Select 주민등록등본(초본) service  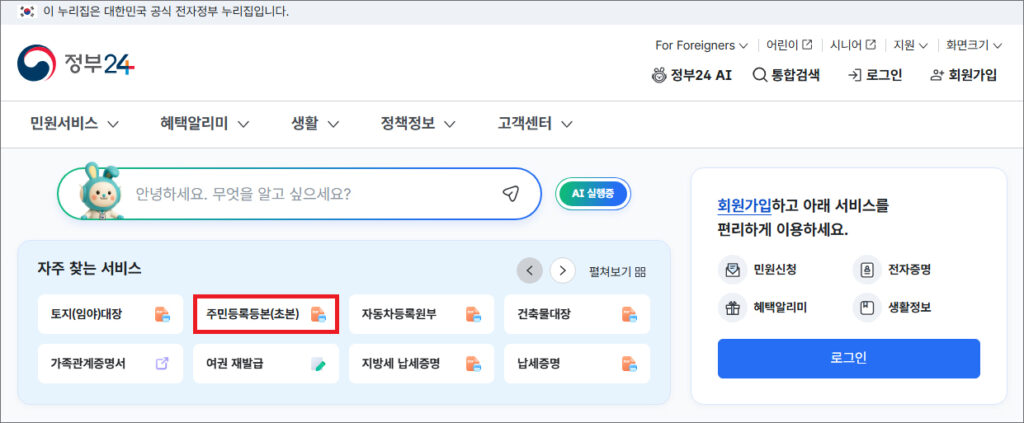tap(264, 314)
